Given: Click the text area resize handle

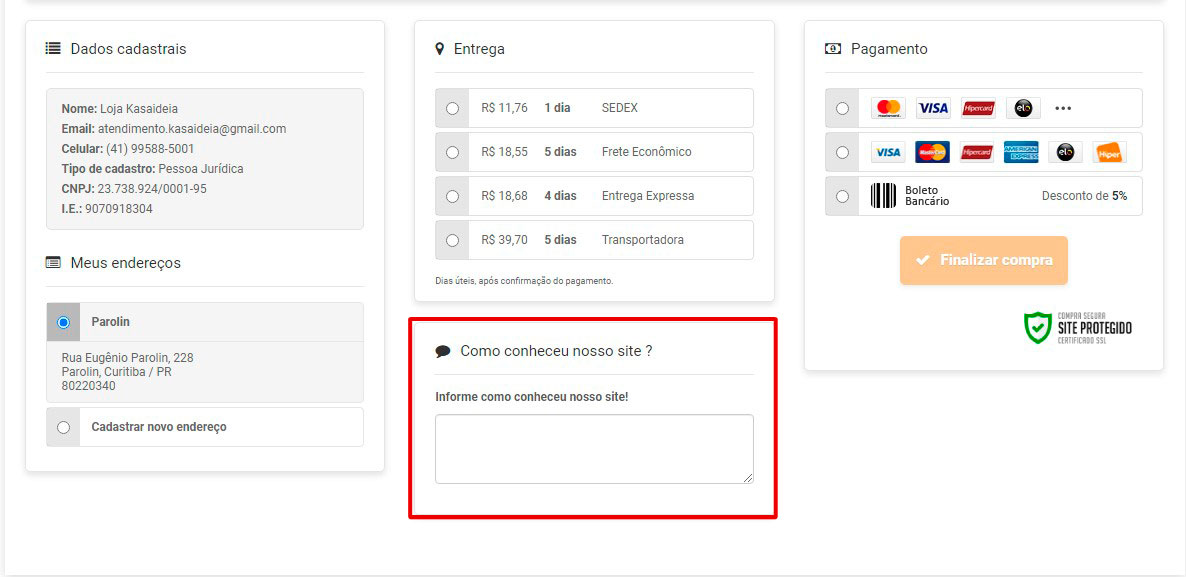Looking at the screenshot, I should pyautogui.click(x=747, y=478).
